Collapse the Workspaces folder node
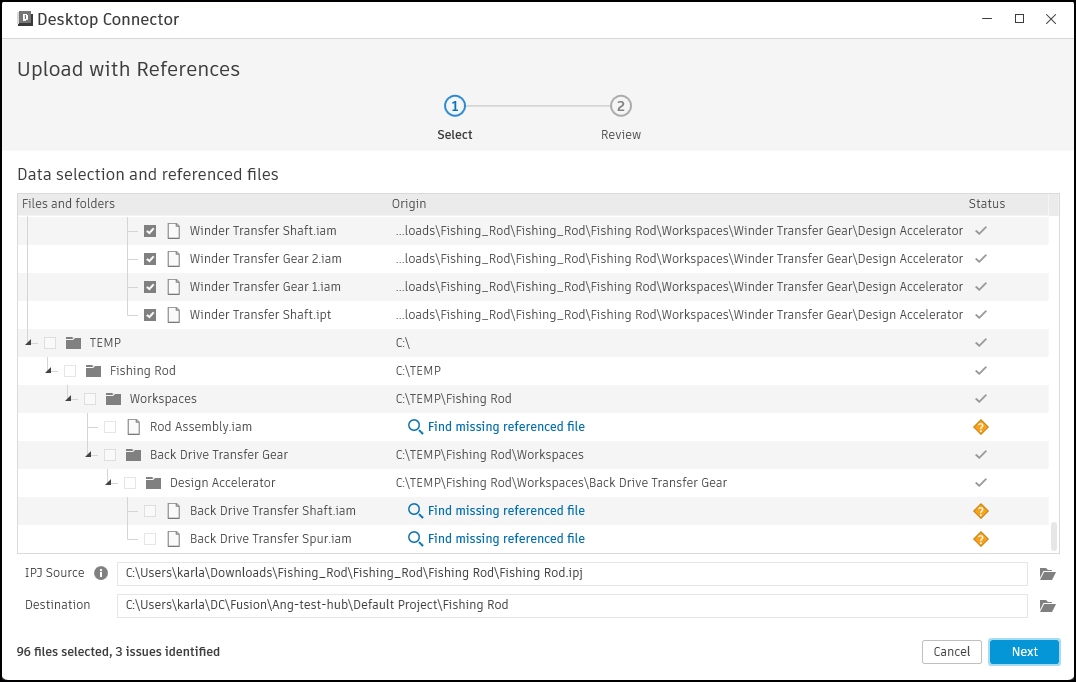This screenshot has width=1076, height=682. click(69, 399)
